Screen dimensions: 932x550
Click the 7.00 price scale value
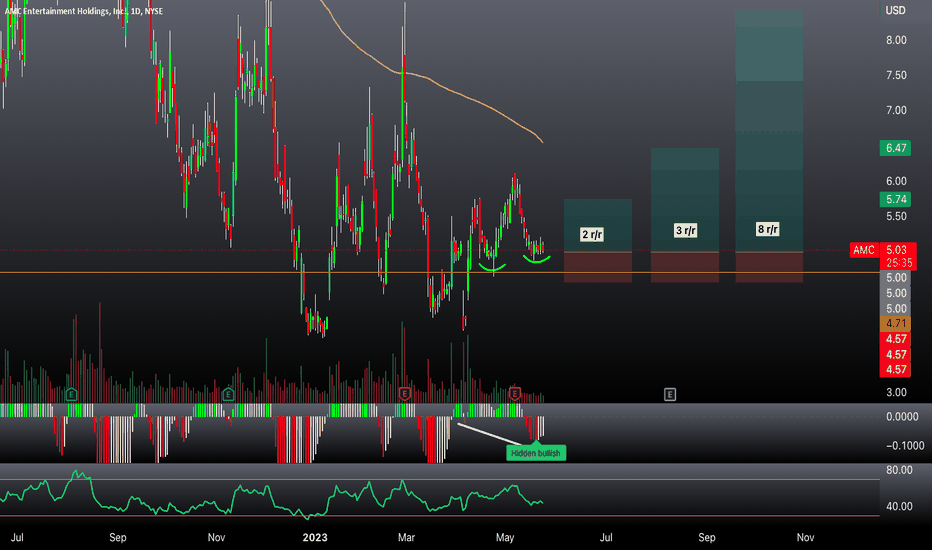click(x=896, y=111)
